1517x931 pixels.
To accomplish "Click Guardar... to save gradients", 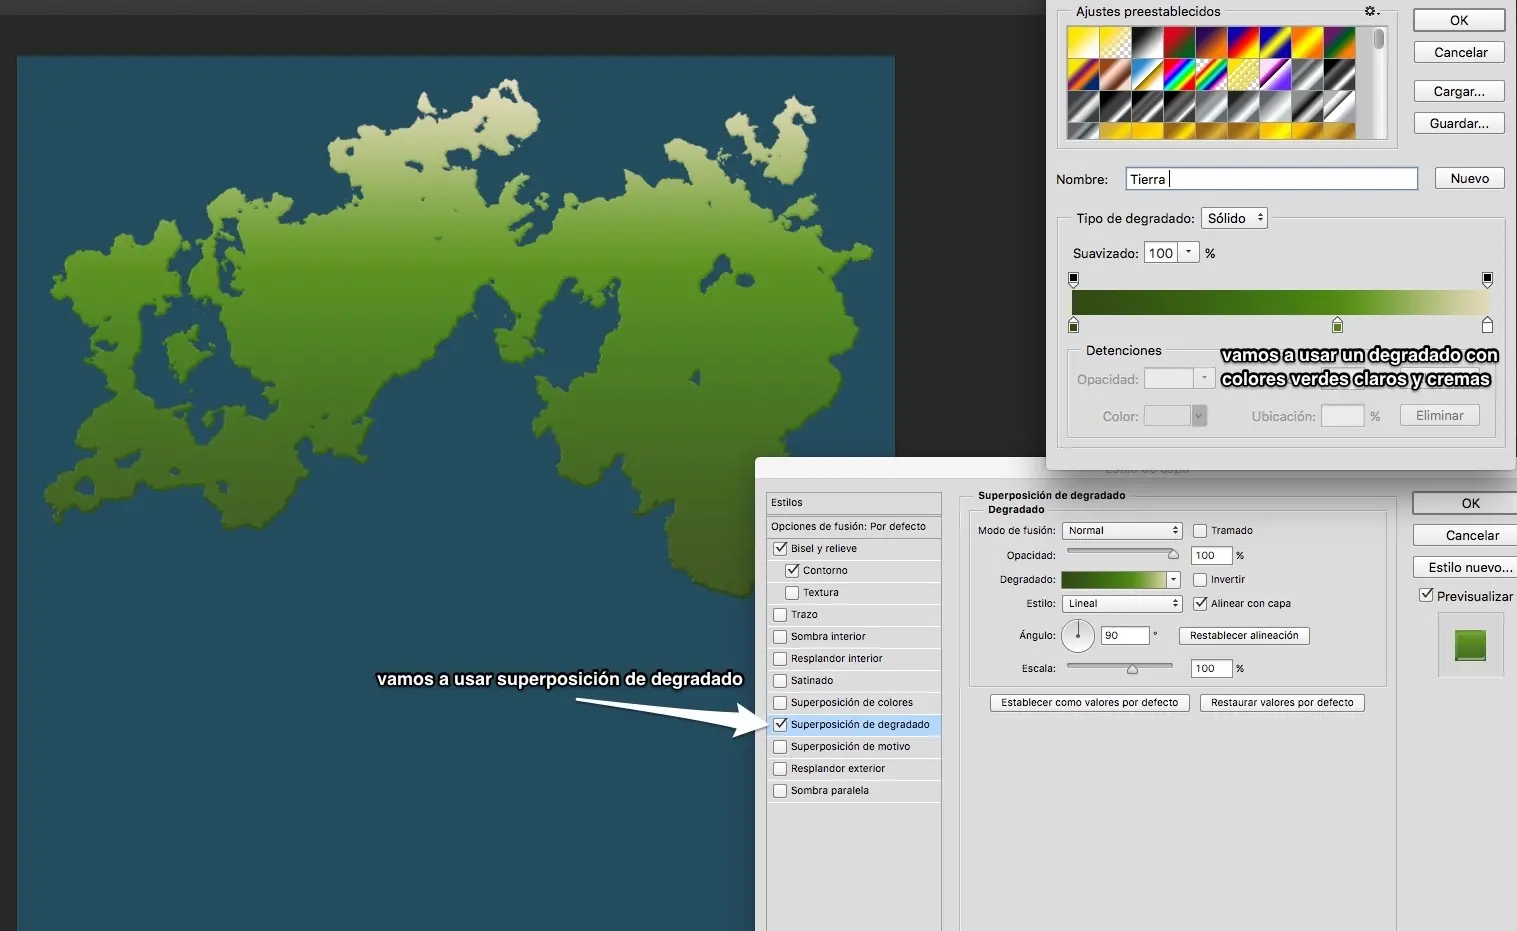I will 1459,123.
